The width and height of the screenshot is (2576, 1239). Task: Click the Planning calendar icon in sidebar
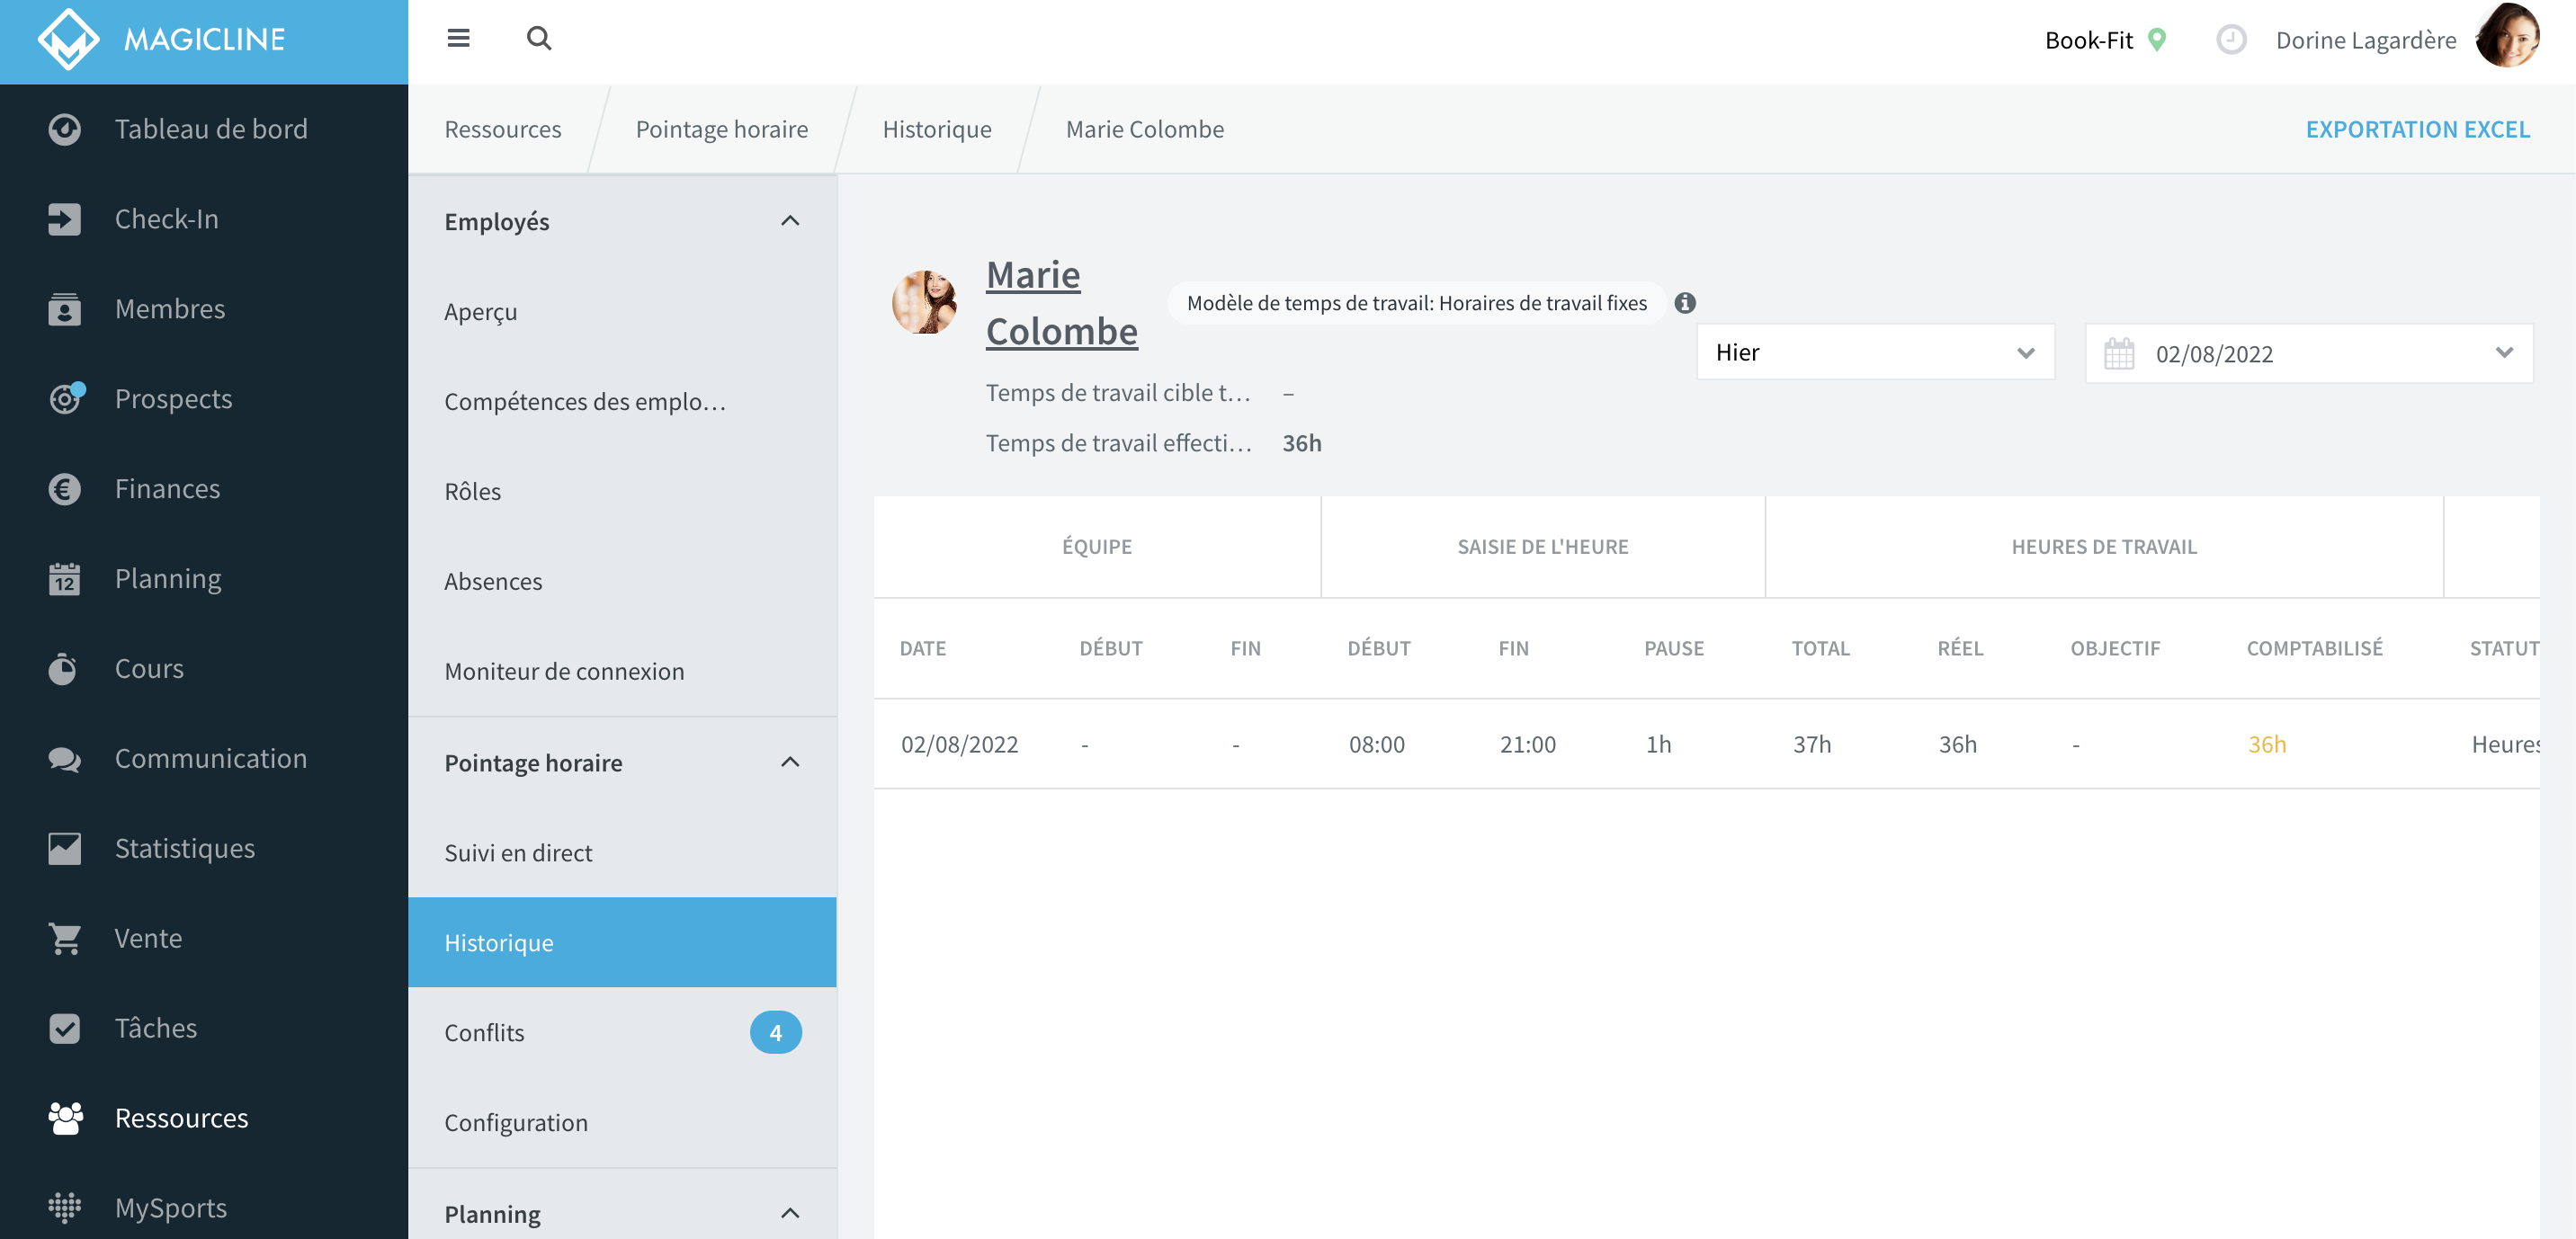click(x=65, y=579)
